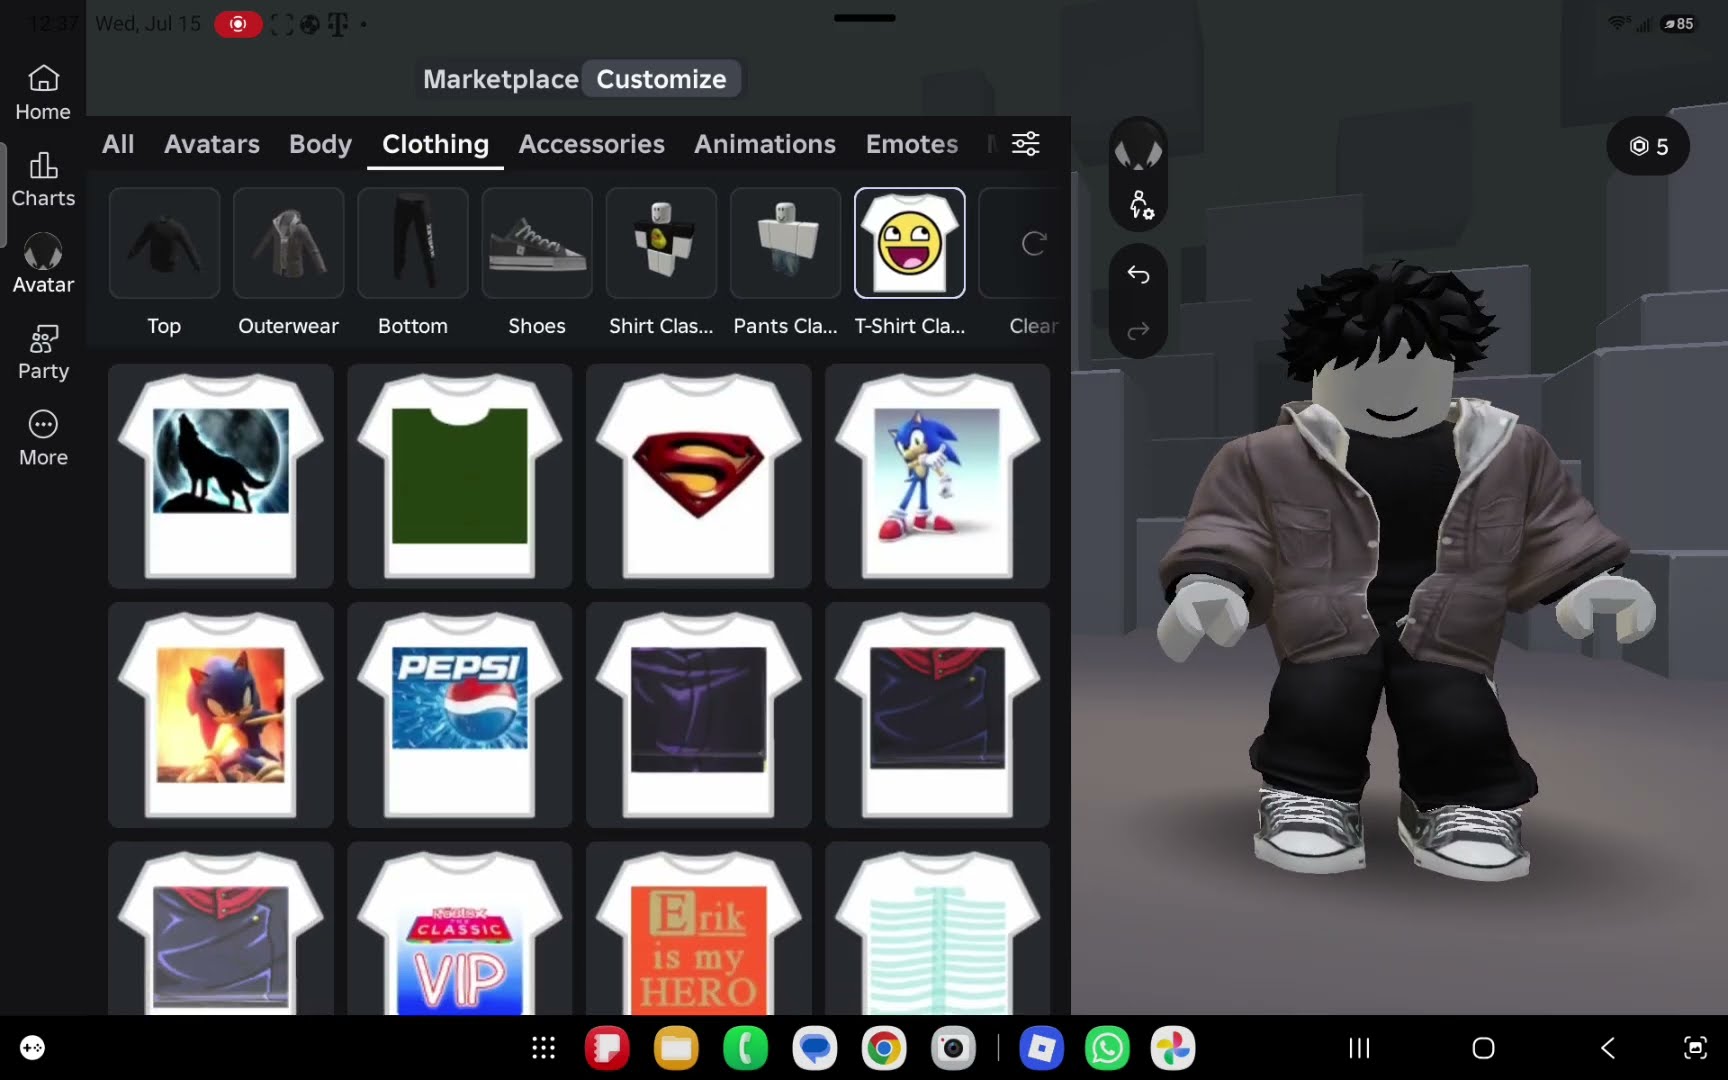Select the All category tab
This screenshot has height=1080, width=1728.
(x=118, y=144)
